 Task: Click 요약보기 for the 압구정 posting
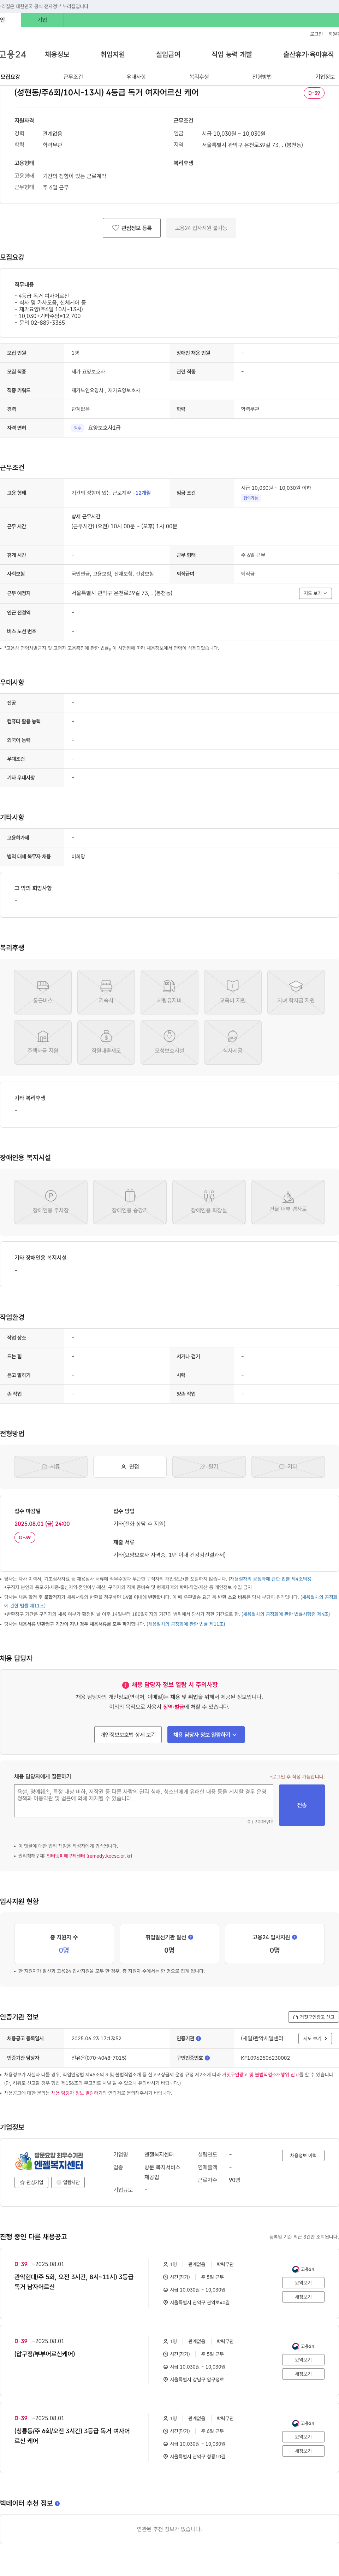tap(303, 2360)
